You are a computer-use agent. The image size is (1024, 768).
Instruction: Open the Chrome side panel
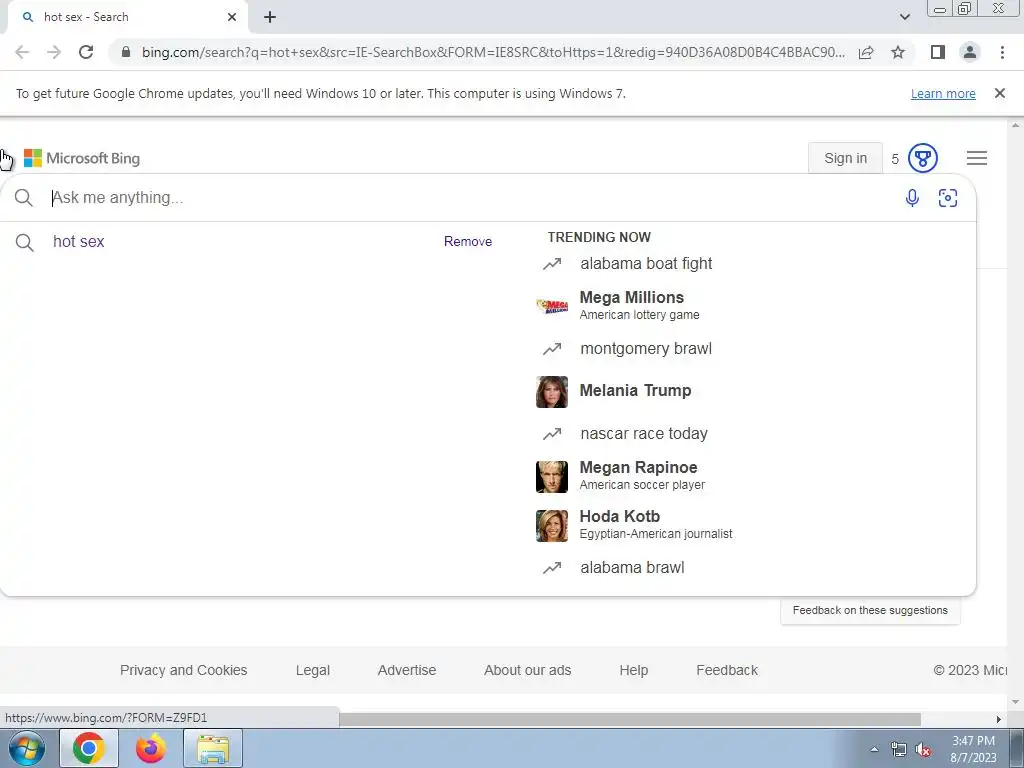coord(938,52)
